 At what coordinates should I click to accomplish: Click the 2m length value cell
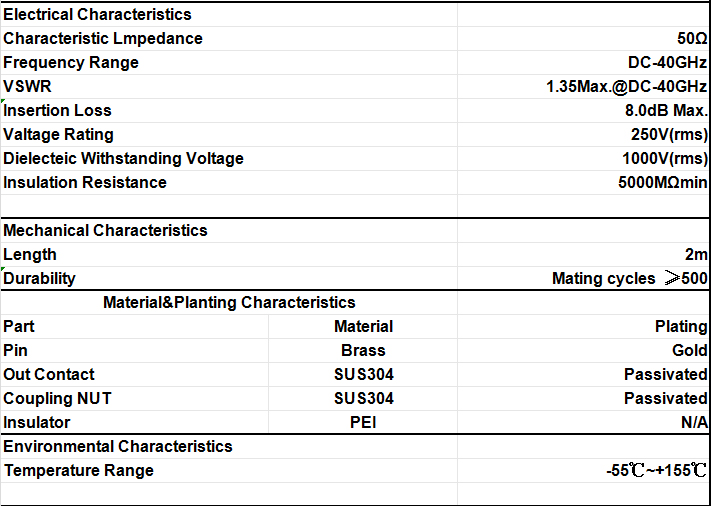pyautogui.click(x=583, y=254)
